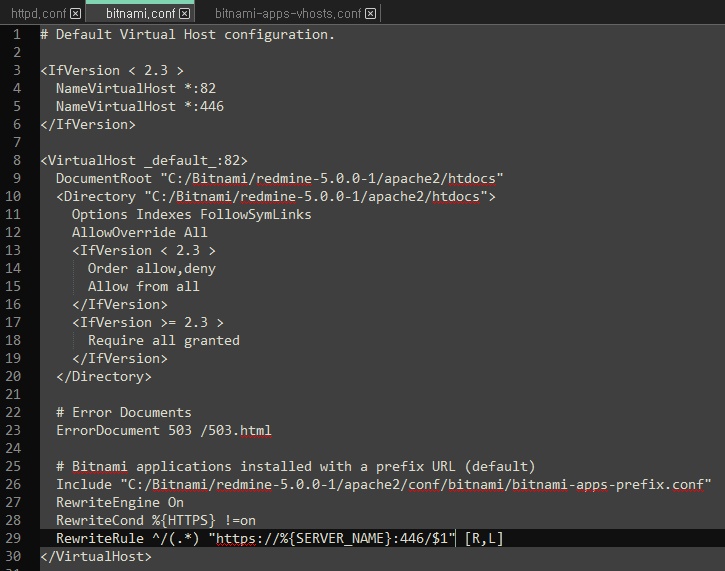
Task: Click the 'https://%{SERVER_NAME}:446/$1' rewrite URL
Action: point(332,539)
